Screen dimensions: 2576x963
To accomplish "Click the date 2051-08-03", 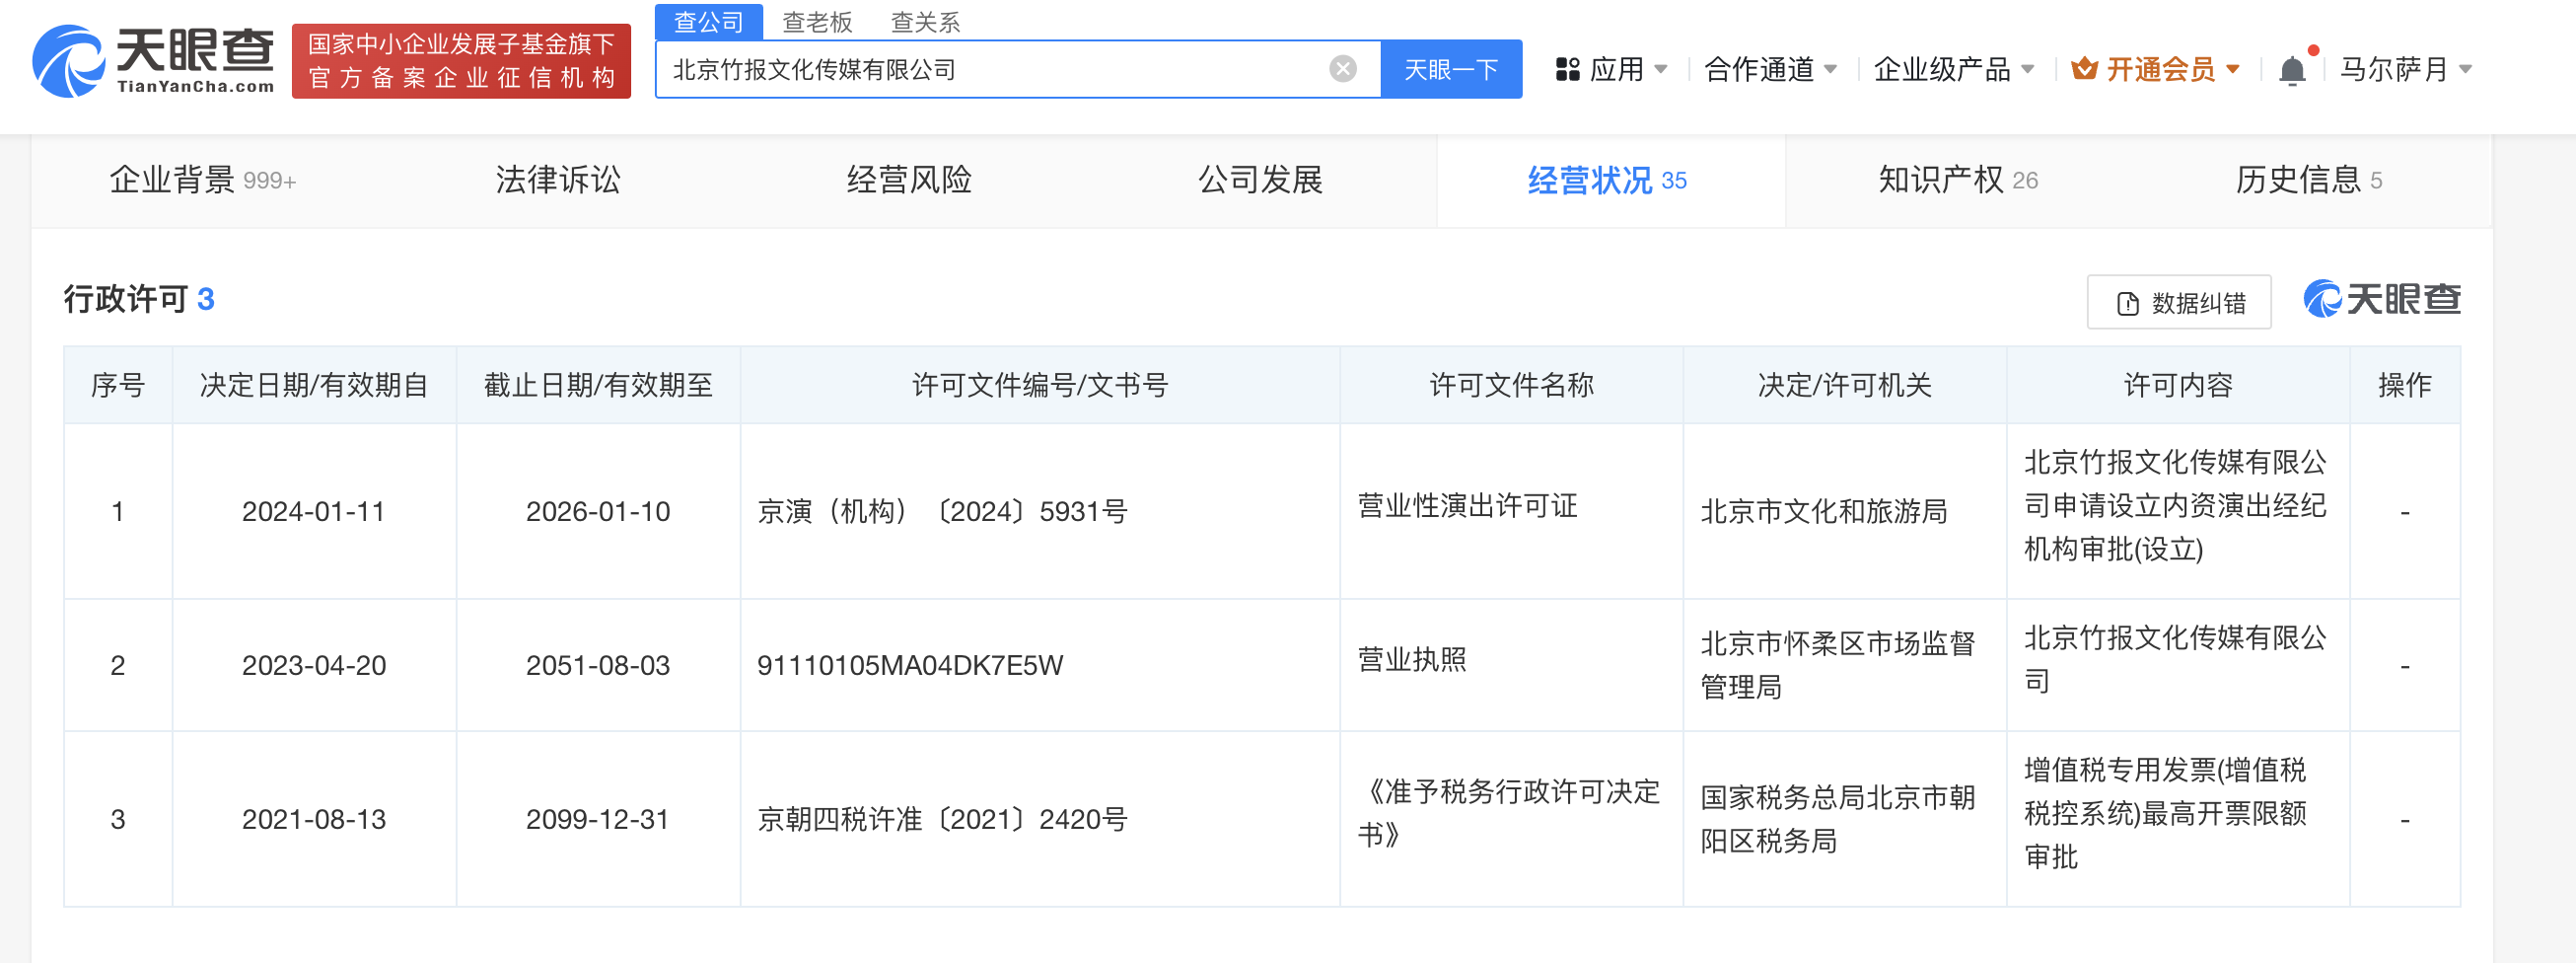I will 597,666.
